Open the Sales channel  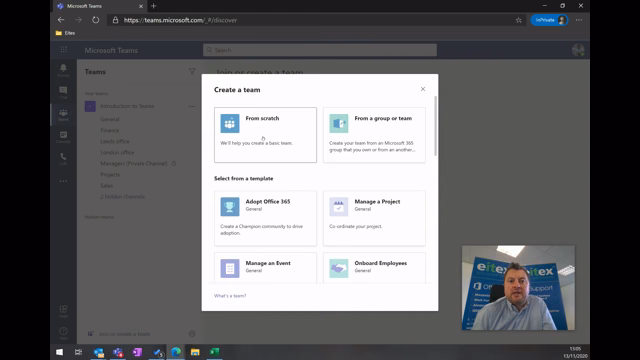point(107,185)
